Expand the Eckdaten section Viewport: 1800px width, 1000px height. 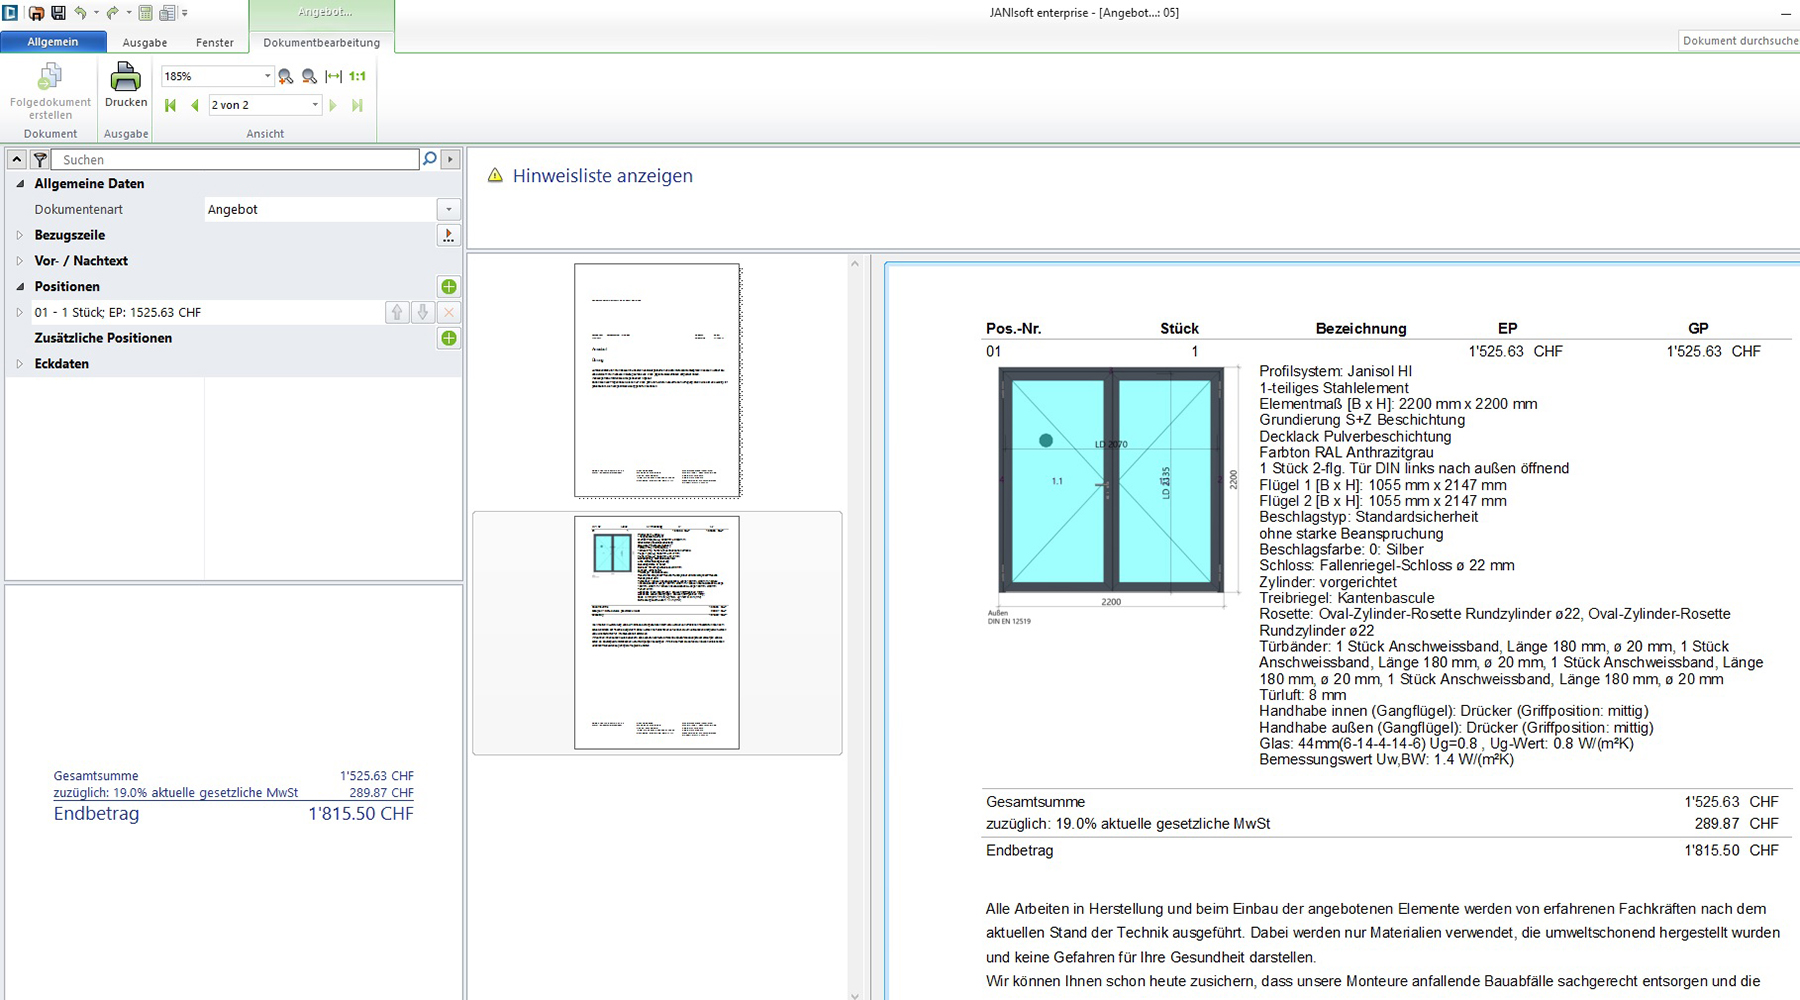20,364
